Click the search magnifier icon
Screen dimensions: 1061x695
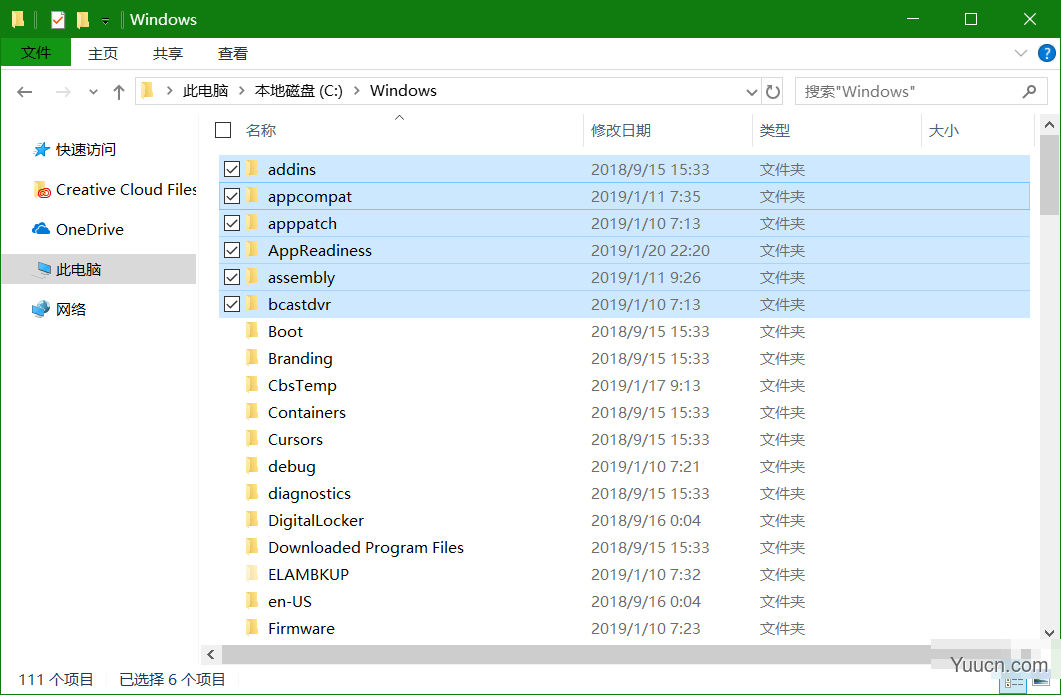(1029, 91)
